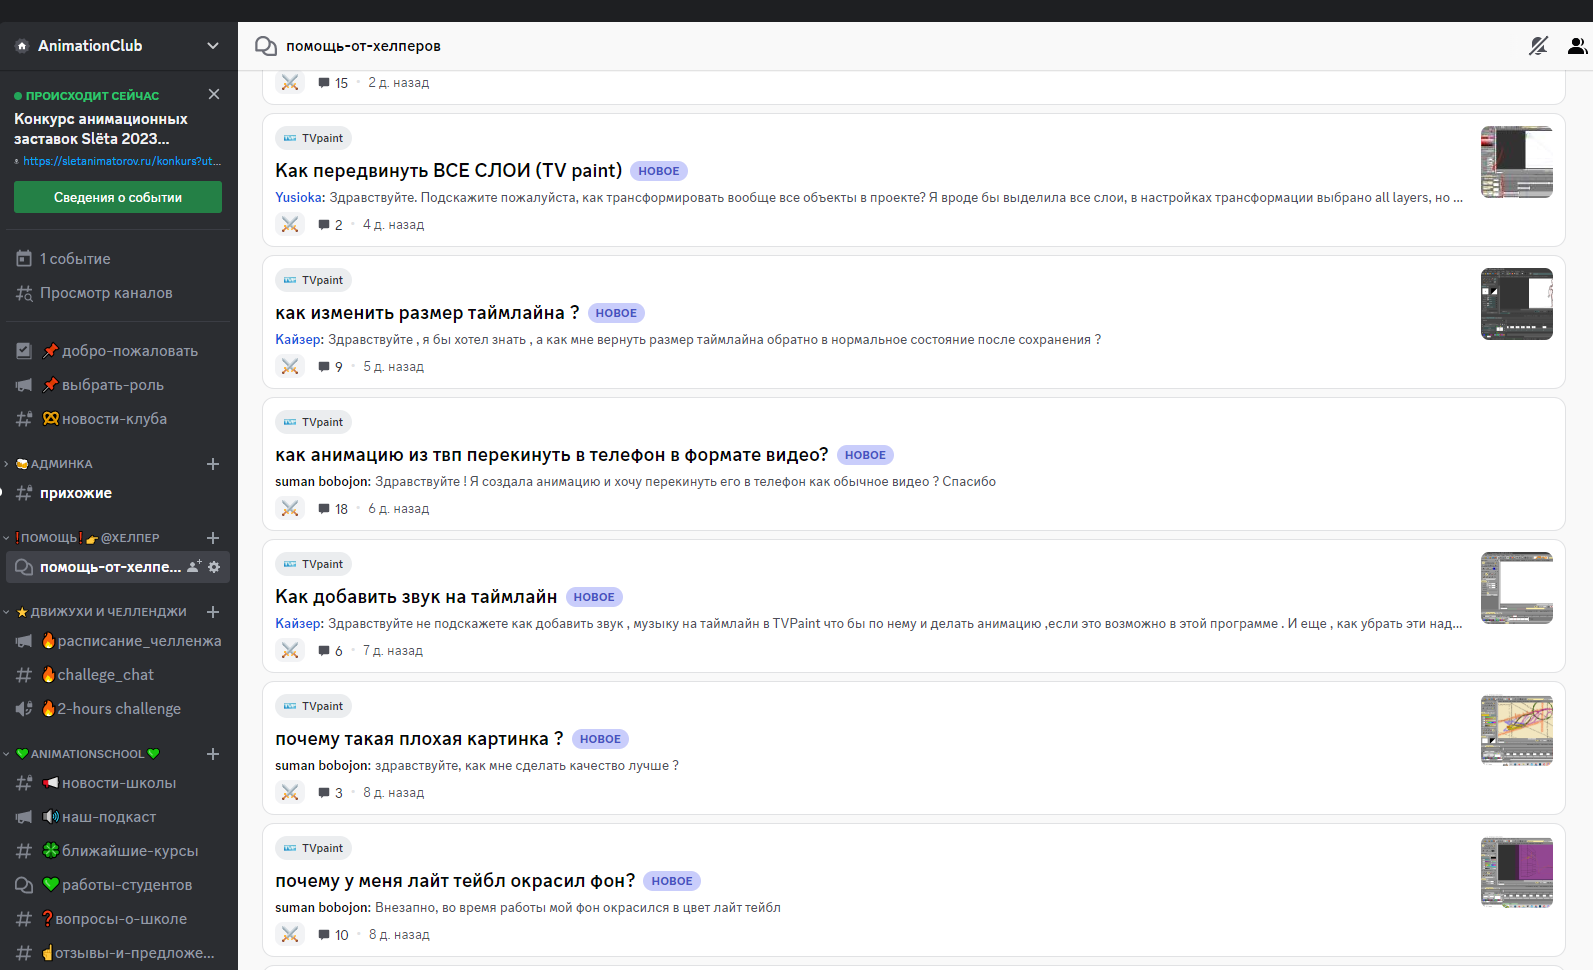Viewport: 1593px width, 970px height.
Task: Open post Как добавить звук на таймлайн
Action: 416,597
